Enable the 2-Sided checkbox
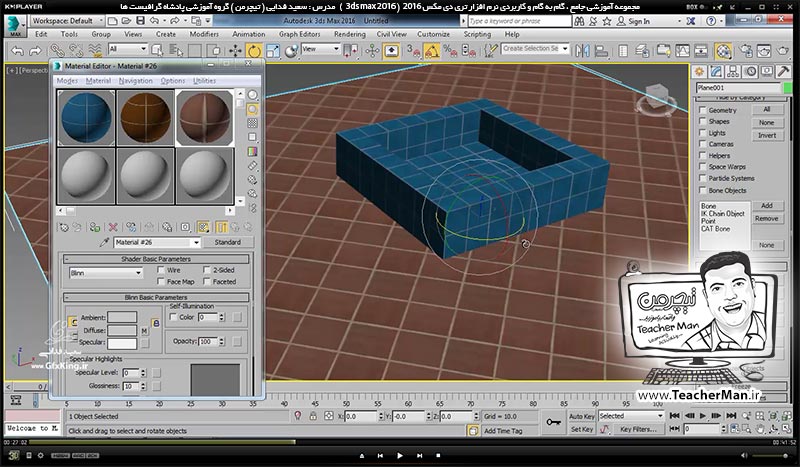The width and height of the screenshot is (800, 467). [207, 270]
